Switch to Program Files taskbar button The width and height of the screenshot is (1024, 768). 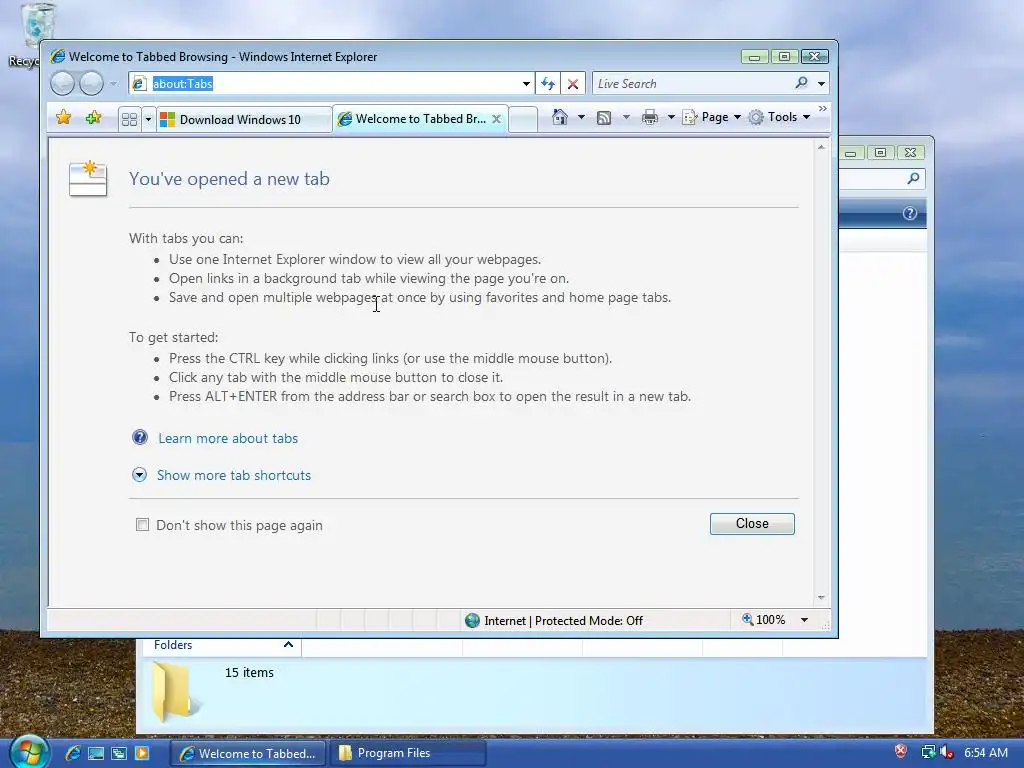click(408, 753)
